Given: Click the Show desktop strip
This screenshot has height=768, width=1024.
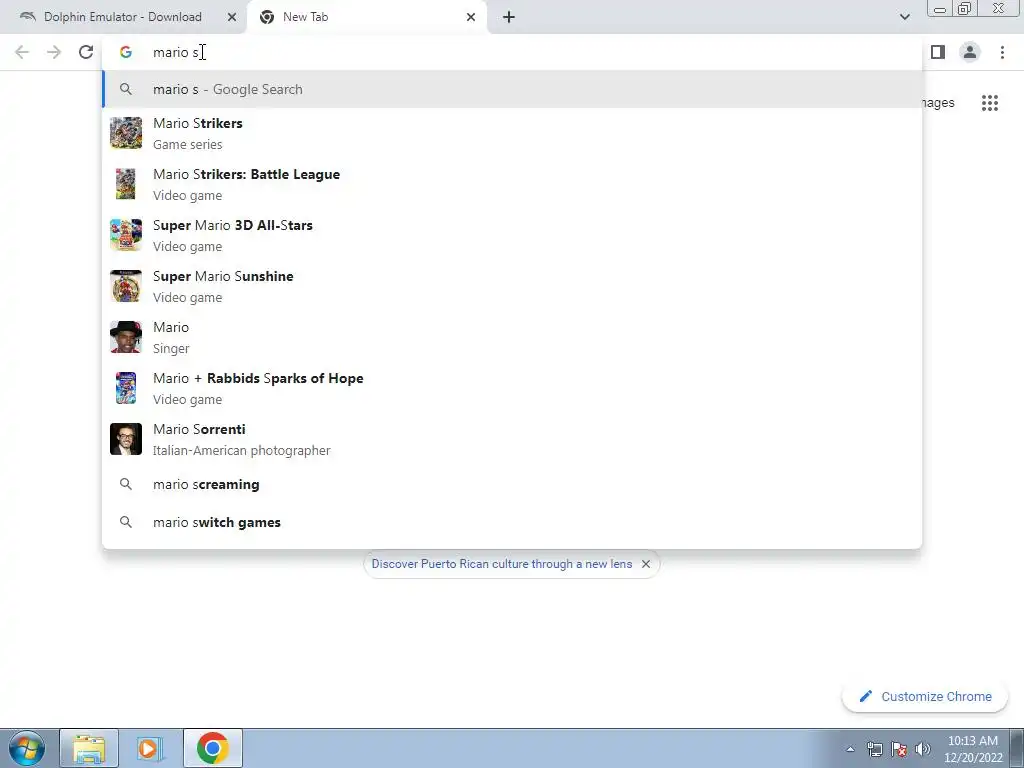Looking at the screenshot, I should click(1017, 748).
